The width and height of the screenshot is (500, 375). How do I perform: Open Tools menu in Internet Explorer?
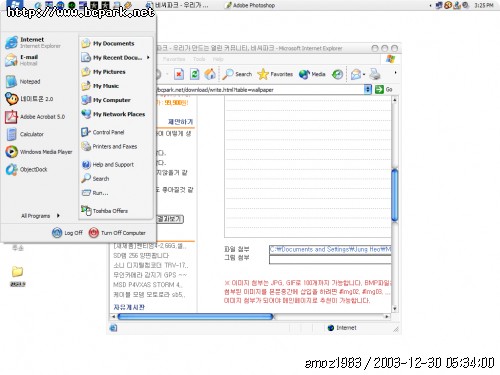pyautogui.click(x=199, y=59)
